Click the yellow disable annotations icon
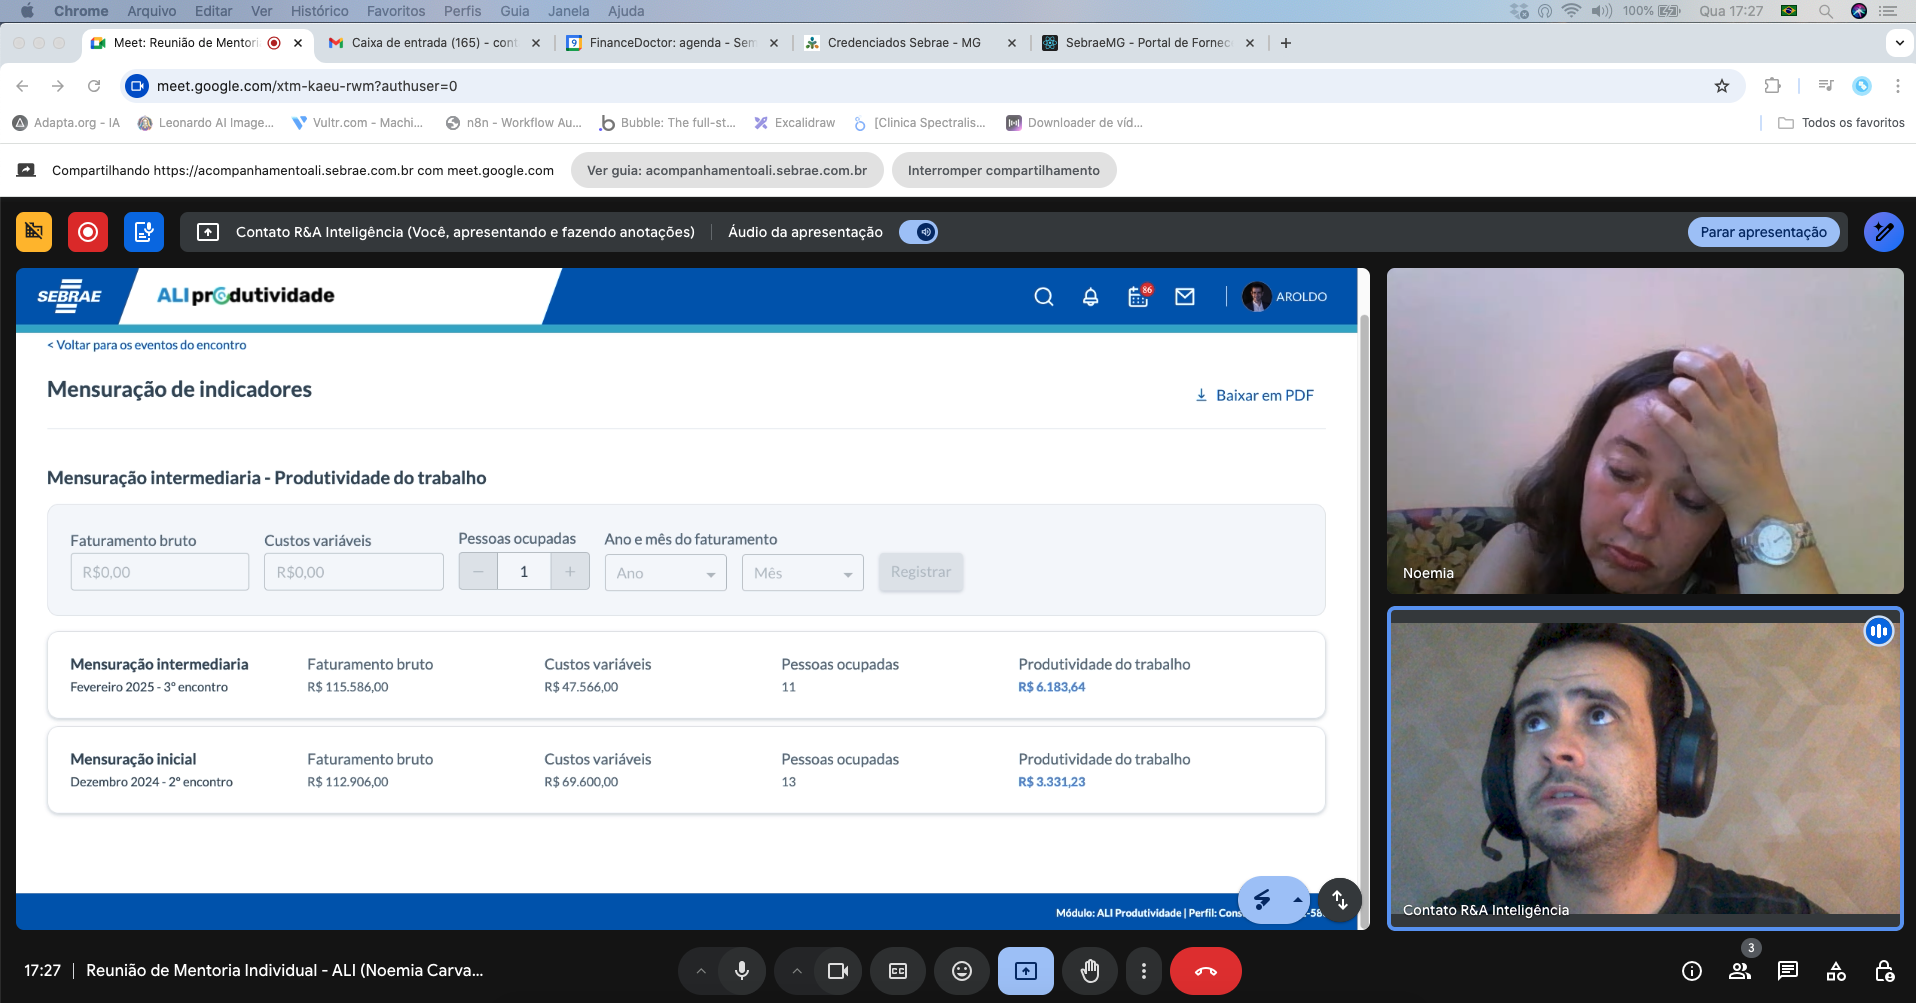The height and width of the screenshot is (1003, 1916). pos(34,232)
